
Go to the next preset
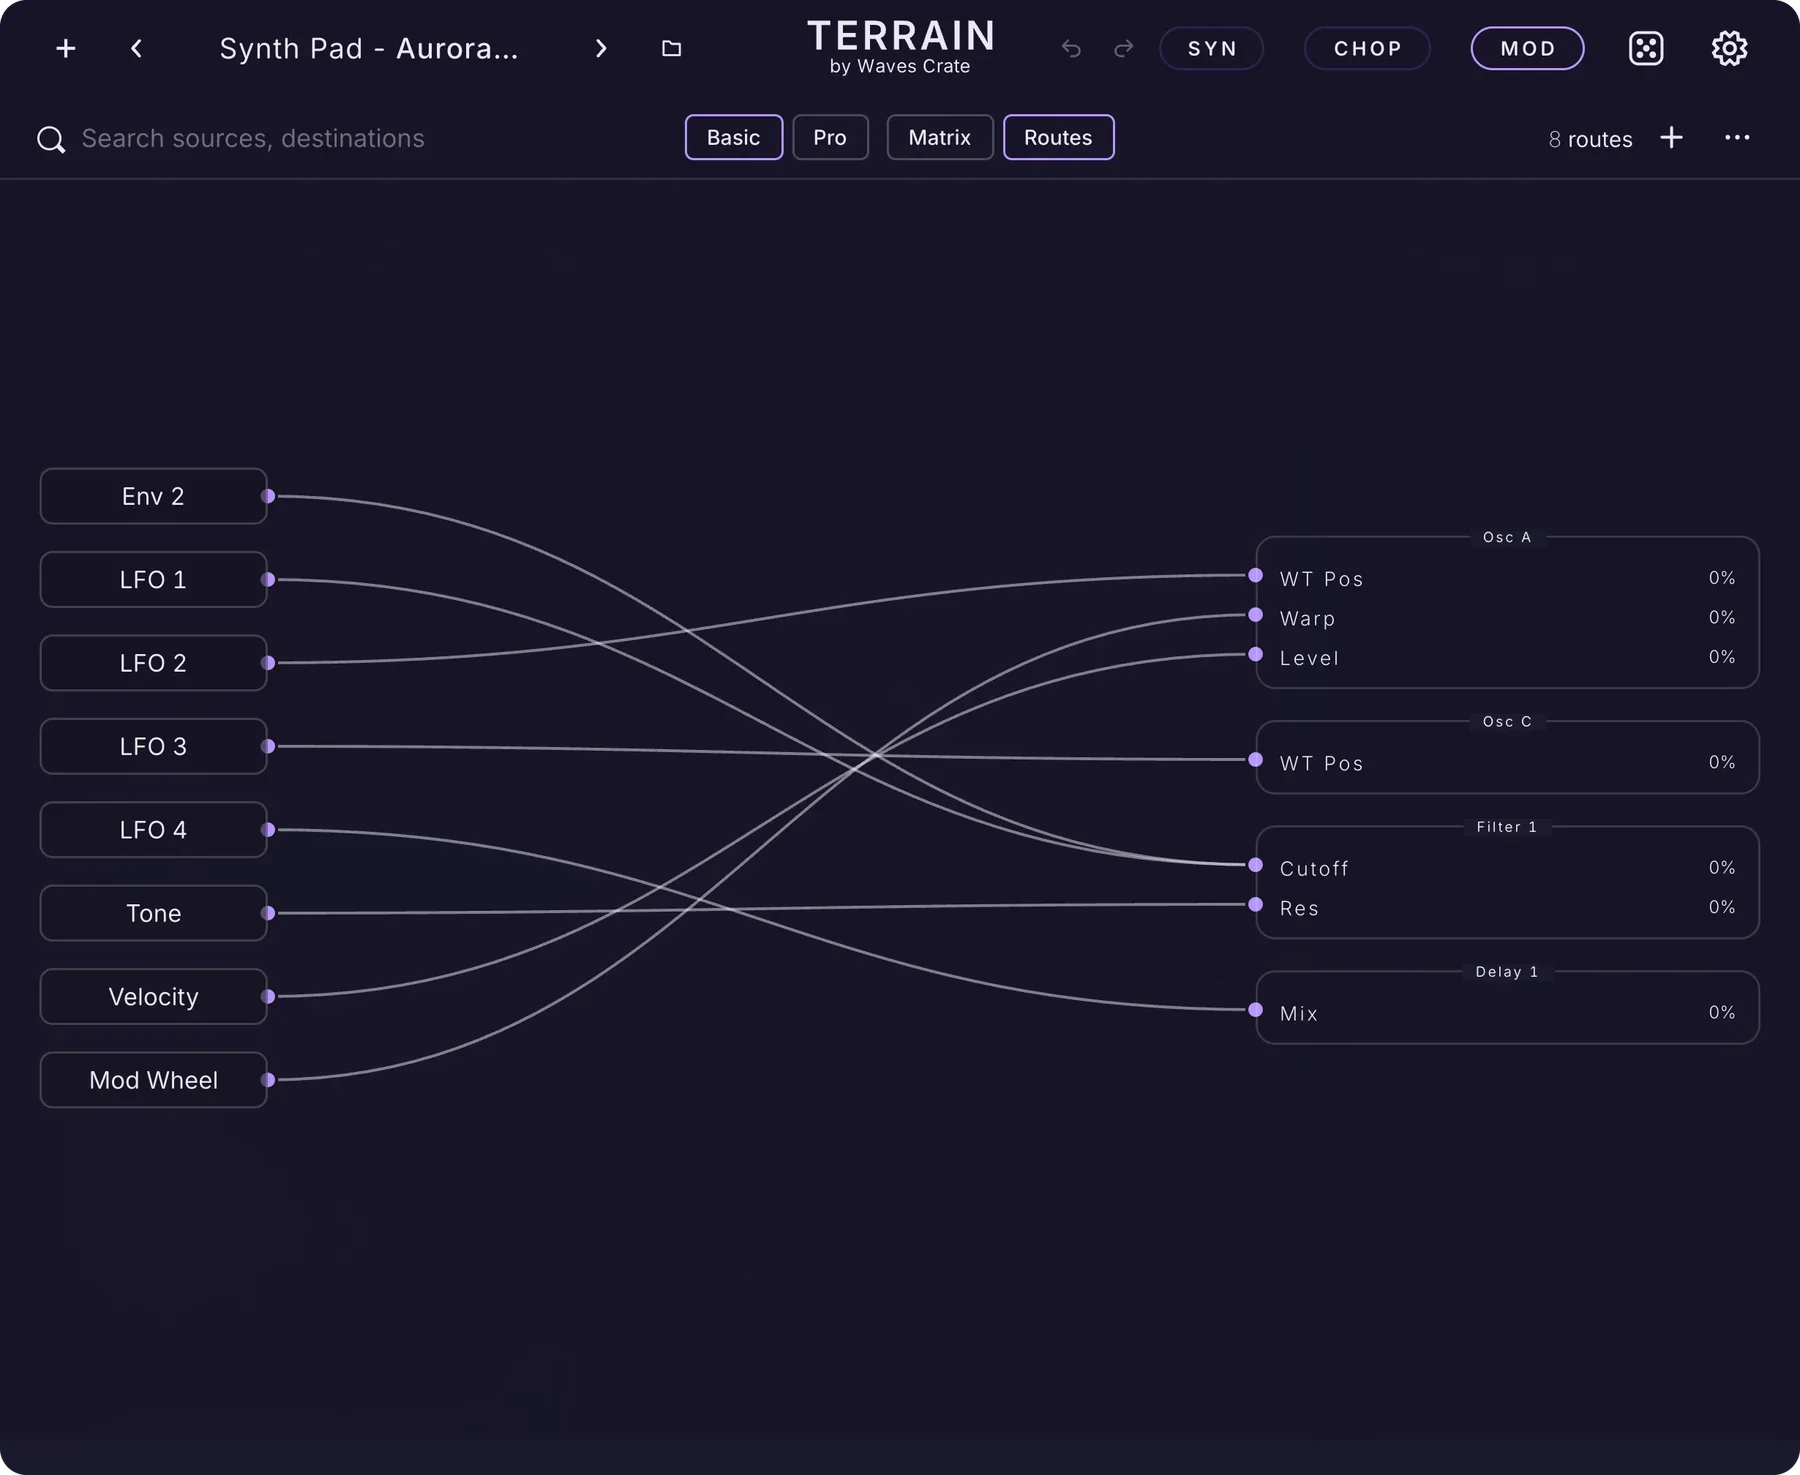(601, 48)
